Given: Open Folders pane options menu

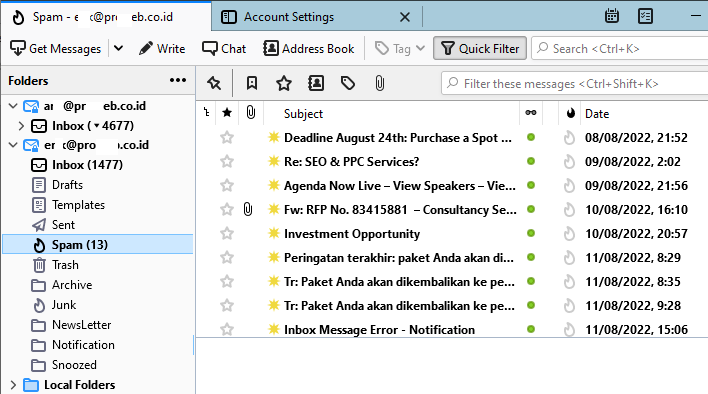Looking at the screenshot, I should [x=178, y=80].
